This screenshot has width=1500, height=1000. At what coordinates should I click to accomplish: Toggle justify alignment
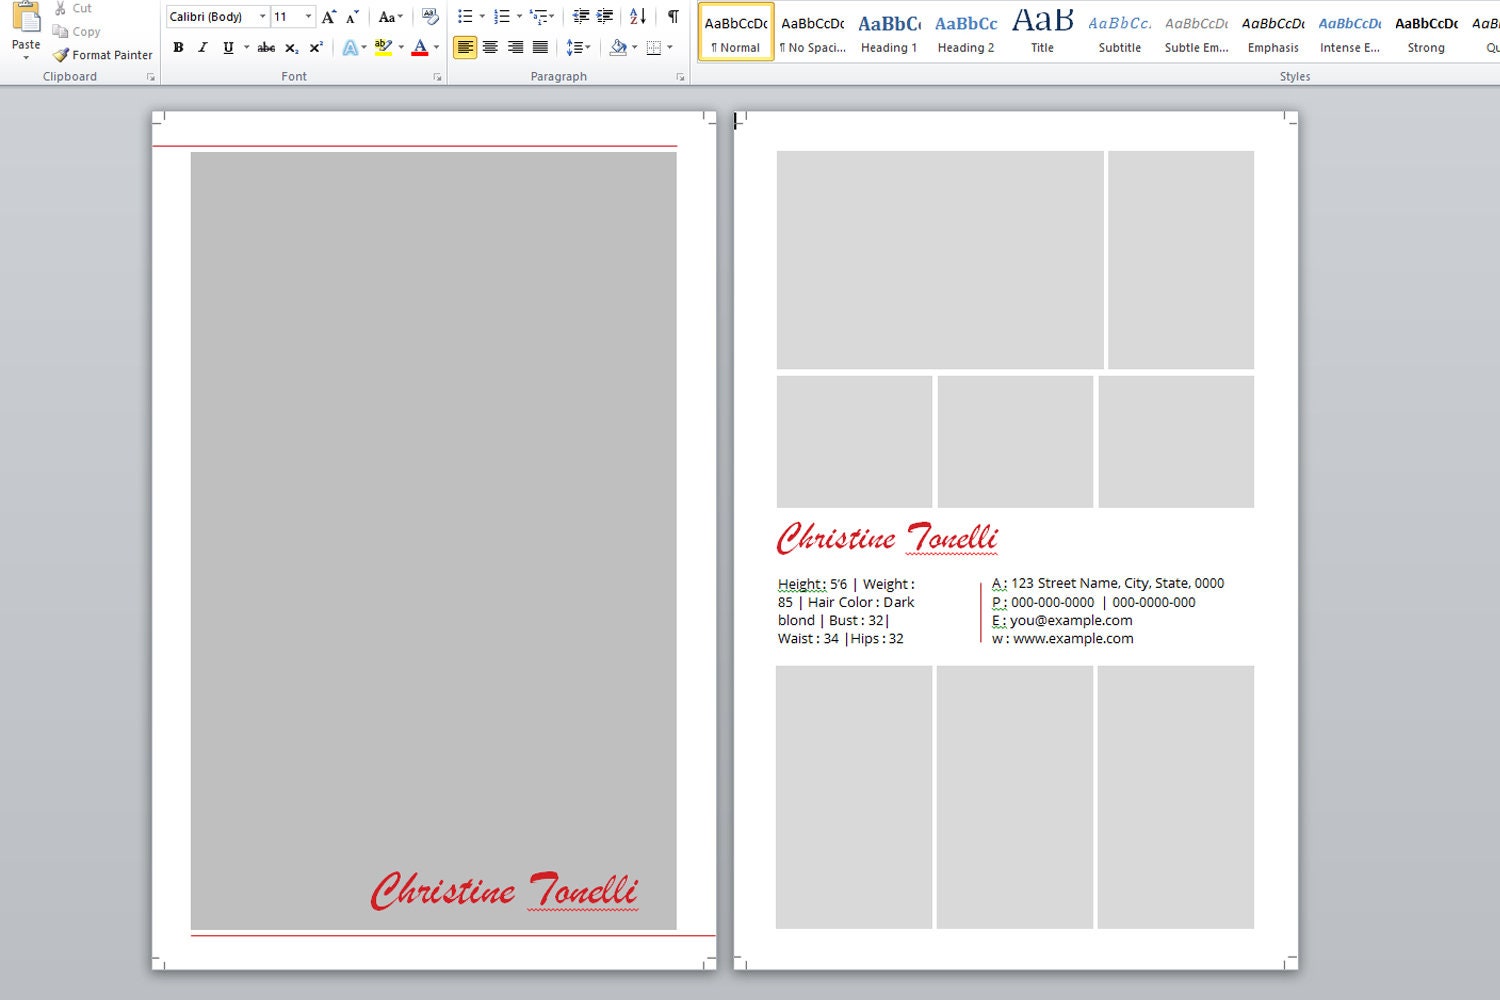(x=541, y=46)
